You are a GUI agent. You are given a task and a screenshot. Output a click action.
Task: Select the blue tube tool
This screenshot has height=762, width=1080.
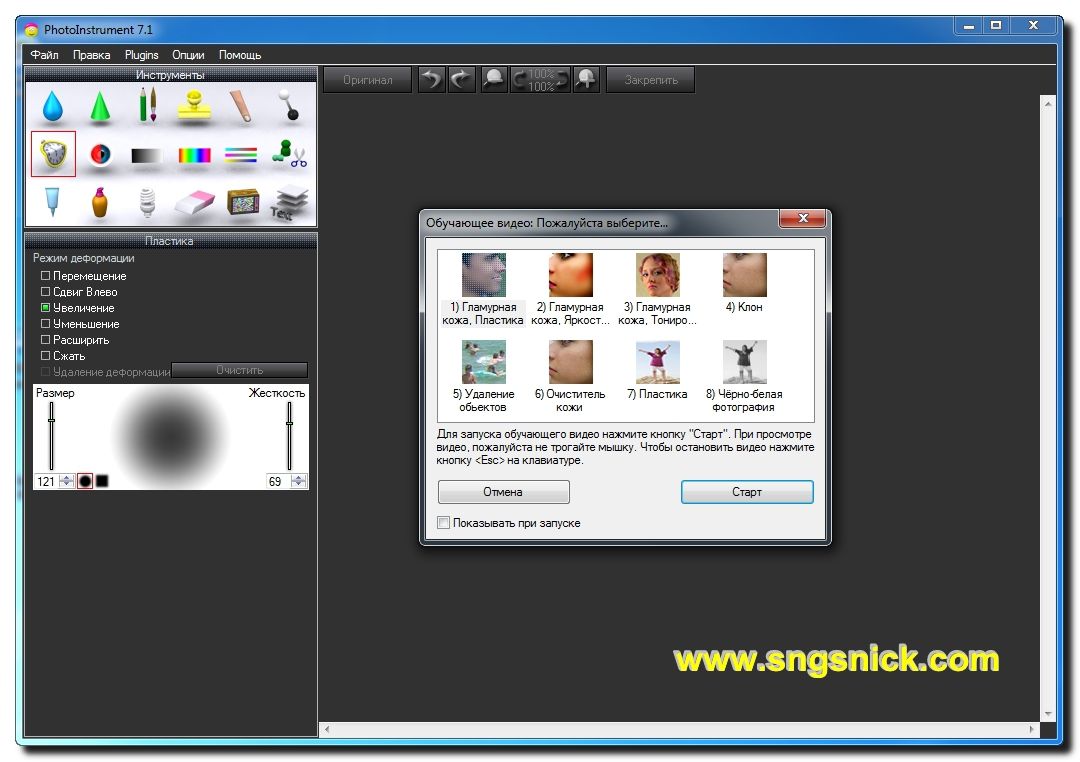(x=52, y=202)
